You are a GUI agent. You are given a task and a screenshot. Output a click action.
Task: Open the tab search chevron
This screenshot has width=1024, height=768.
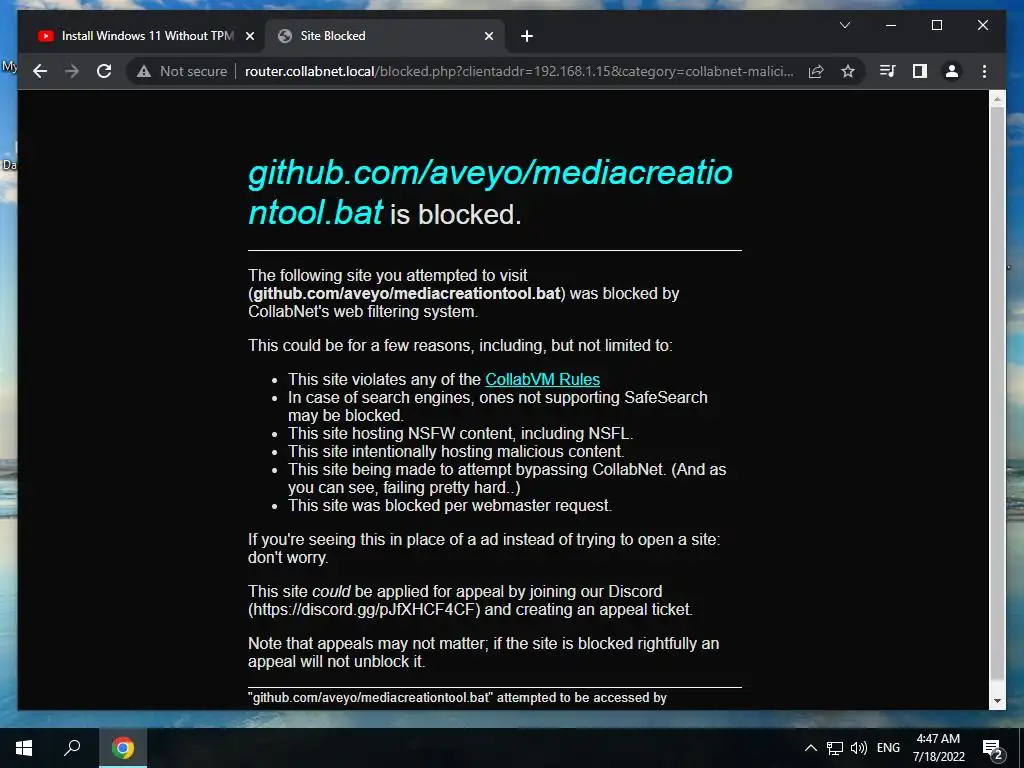(844, 25)
